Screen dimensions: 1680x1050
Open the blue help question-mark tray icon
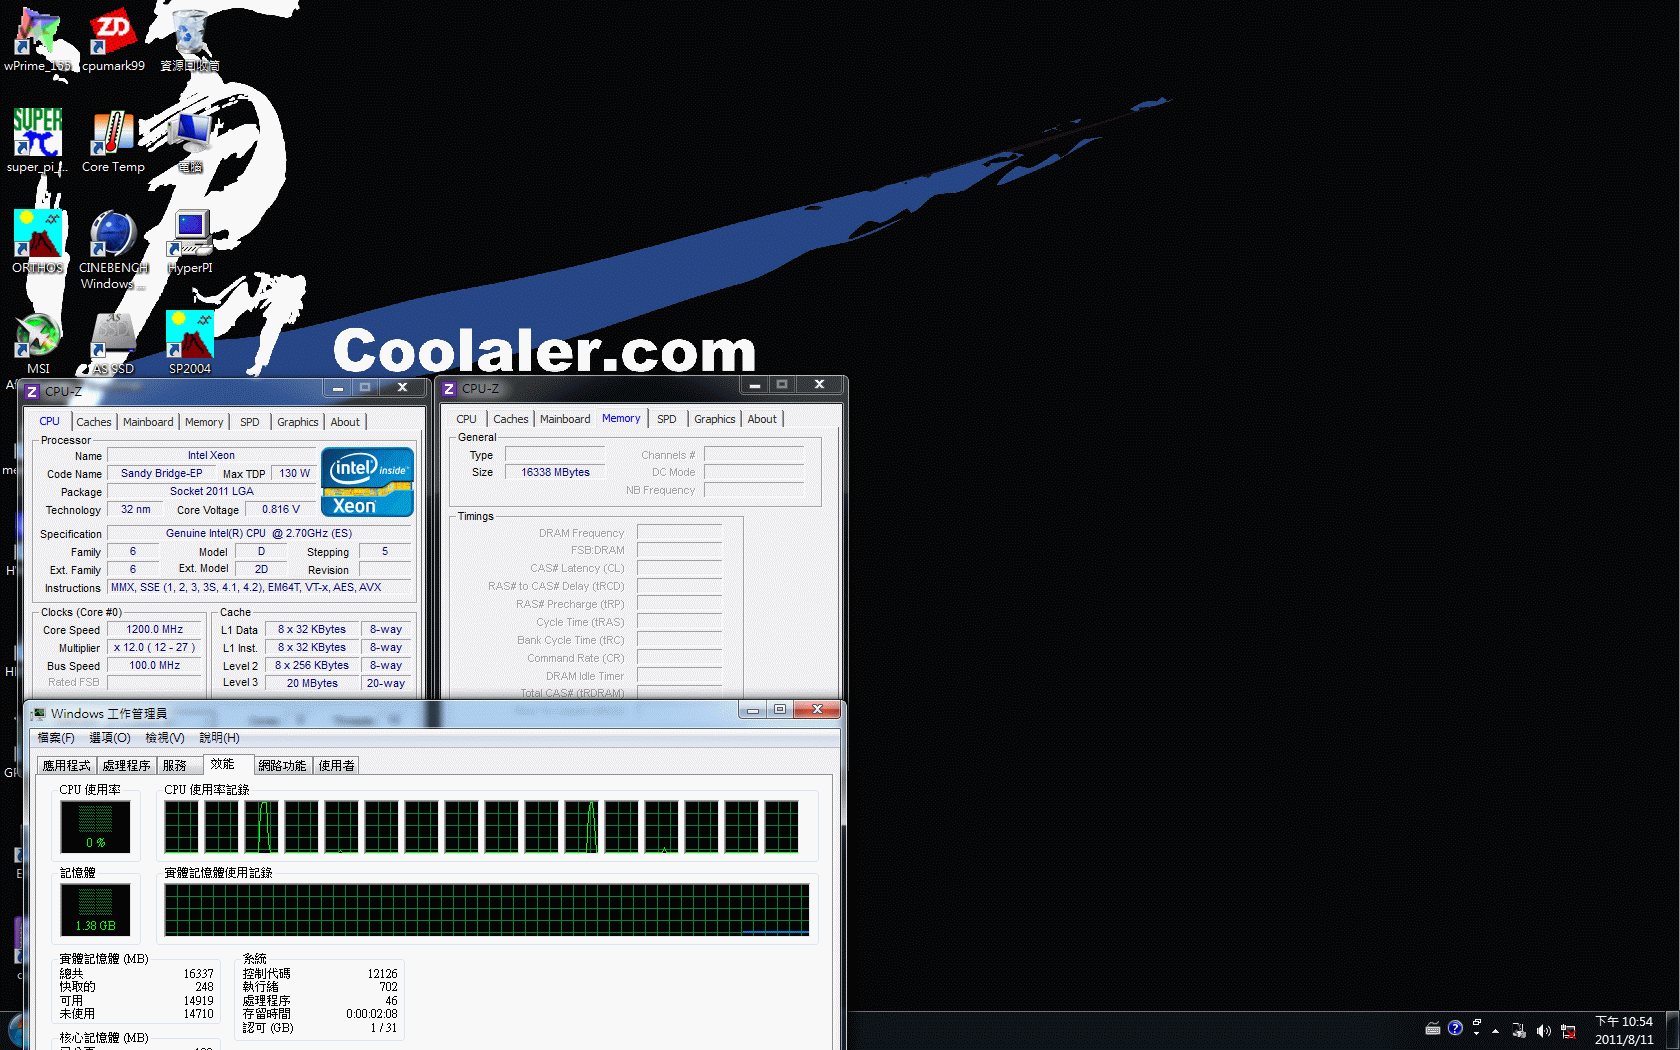click(1455, 1028)
